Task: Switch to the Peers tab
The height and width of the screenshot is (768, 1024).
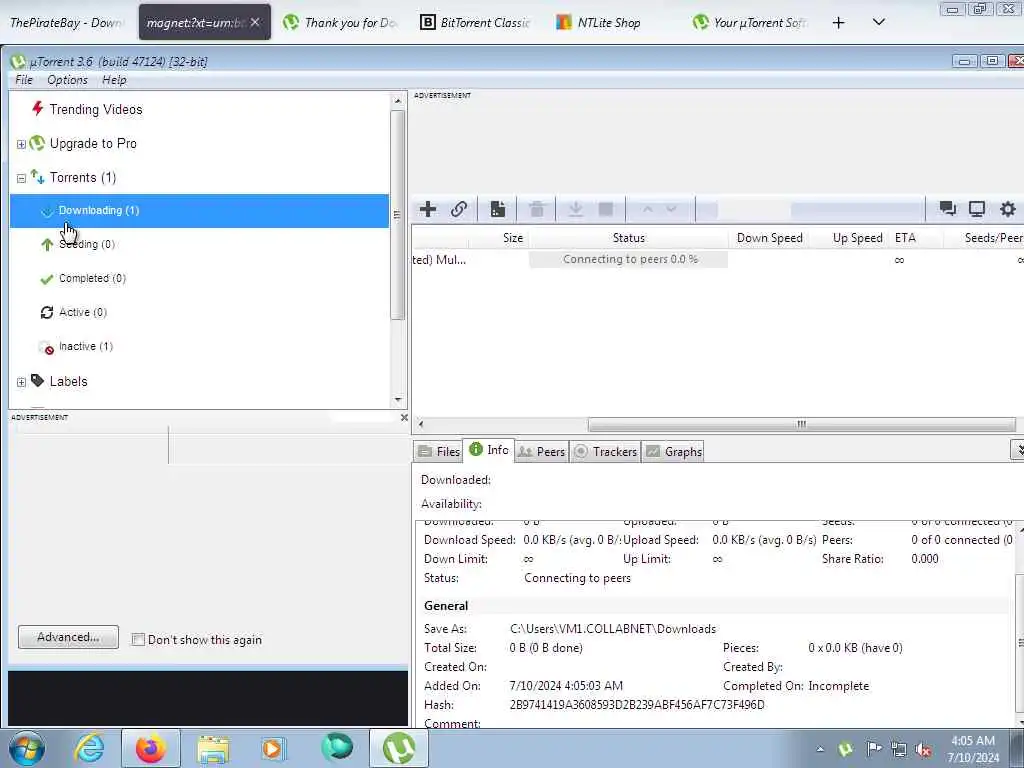Action: (541, 451)
